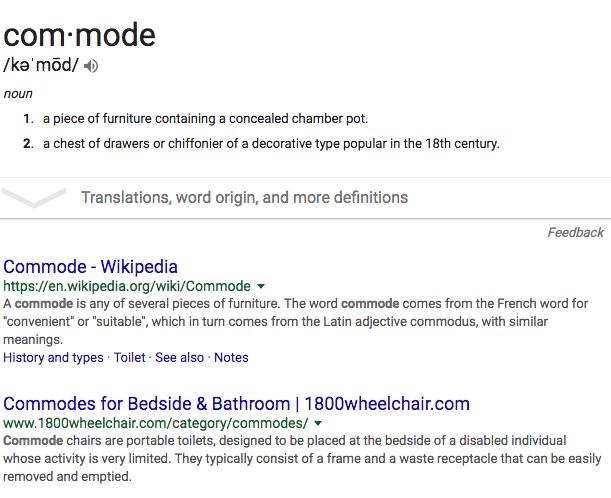Click the 1800wheelchair.com category URL
The image size is (611, 498).
click(x=155, y=423)
